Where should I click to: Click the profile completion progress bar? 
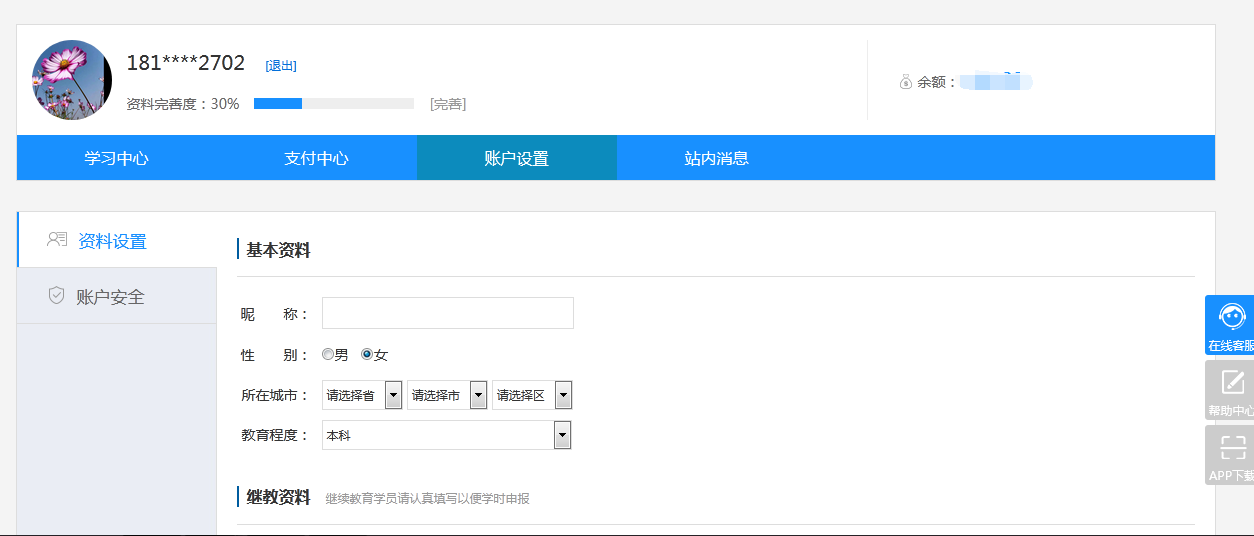(333, 103)
